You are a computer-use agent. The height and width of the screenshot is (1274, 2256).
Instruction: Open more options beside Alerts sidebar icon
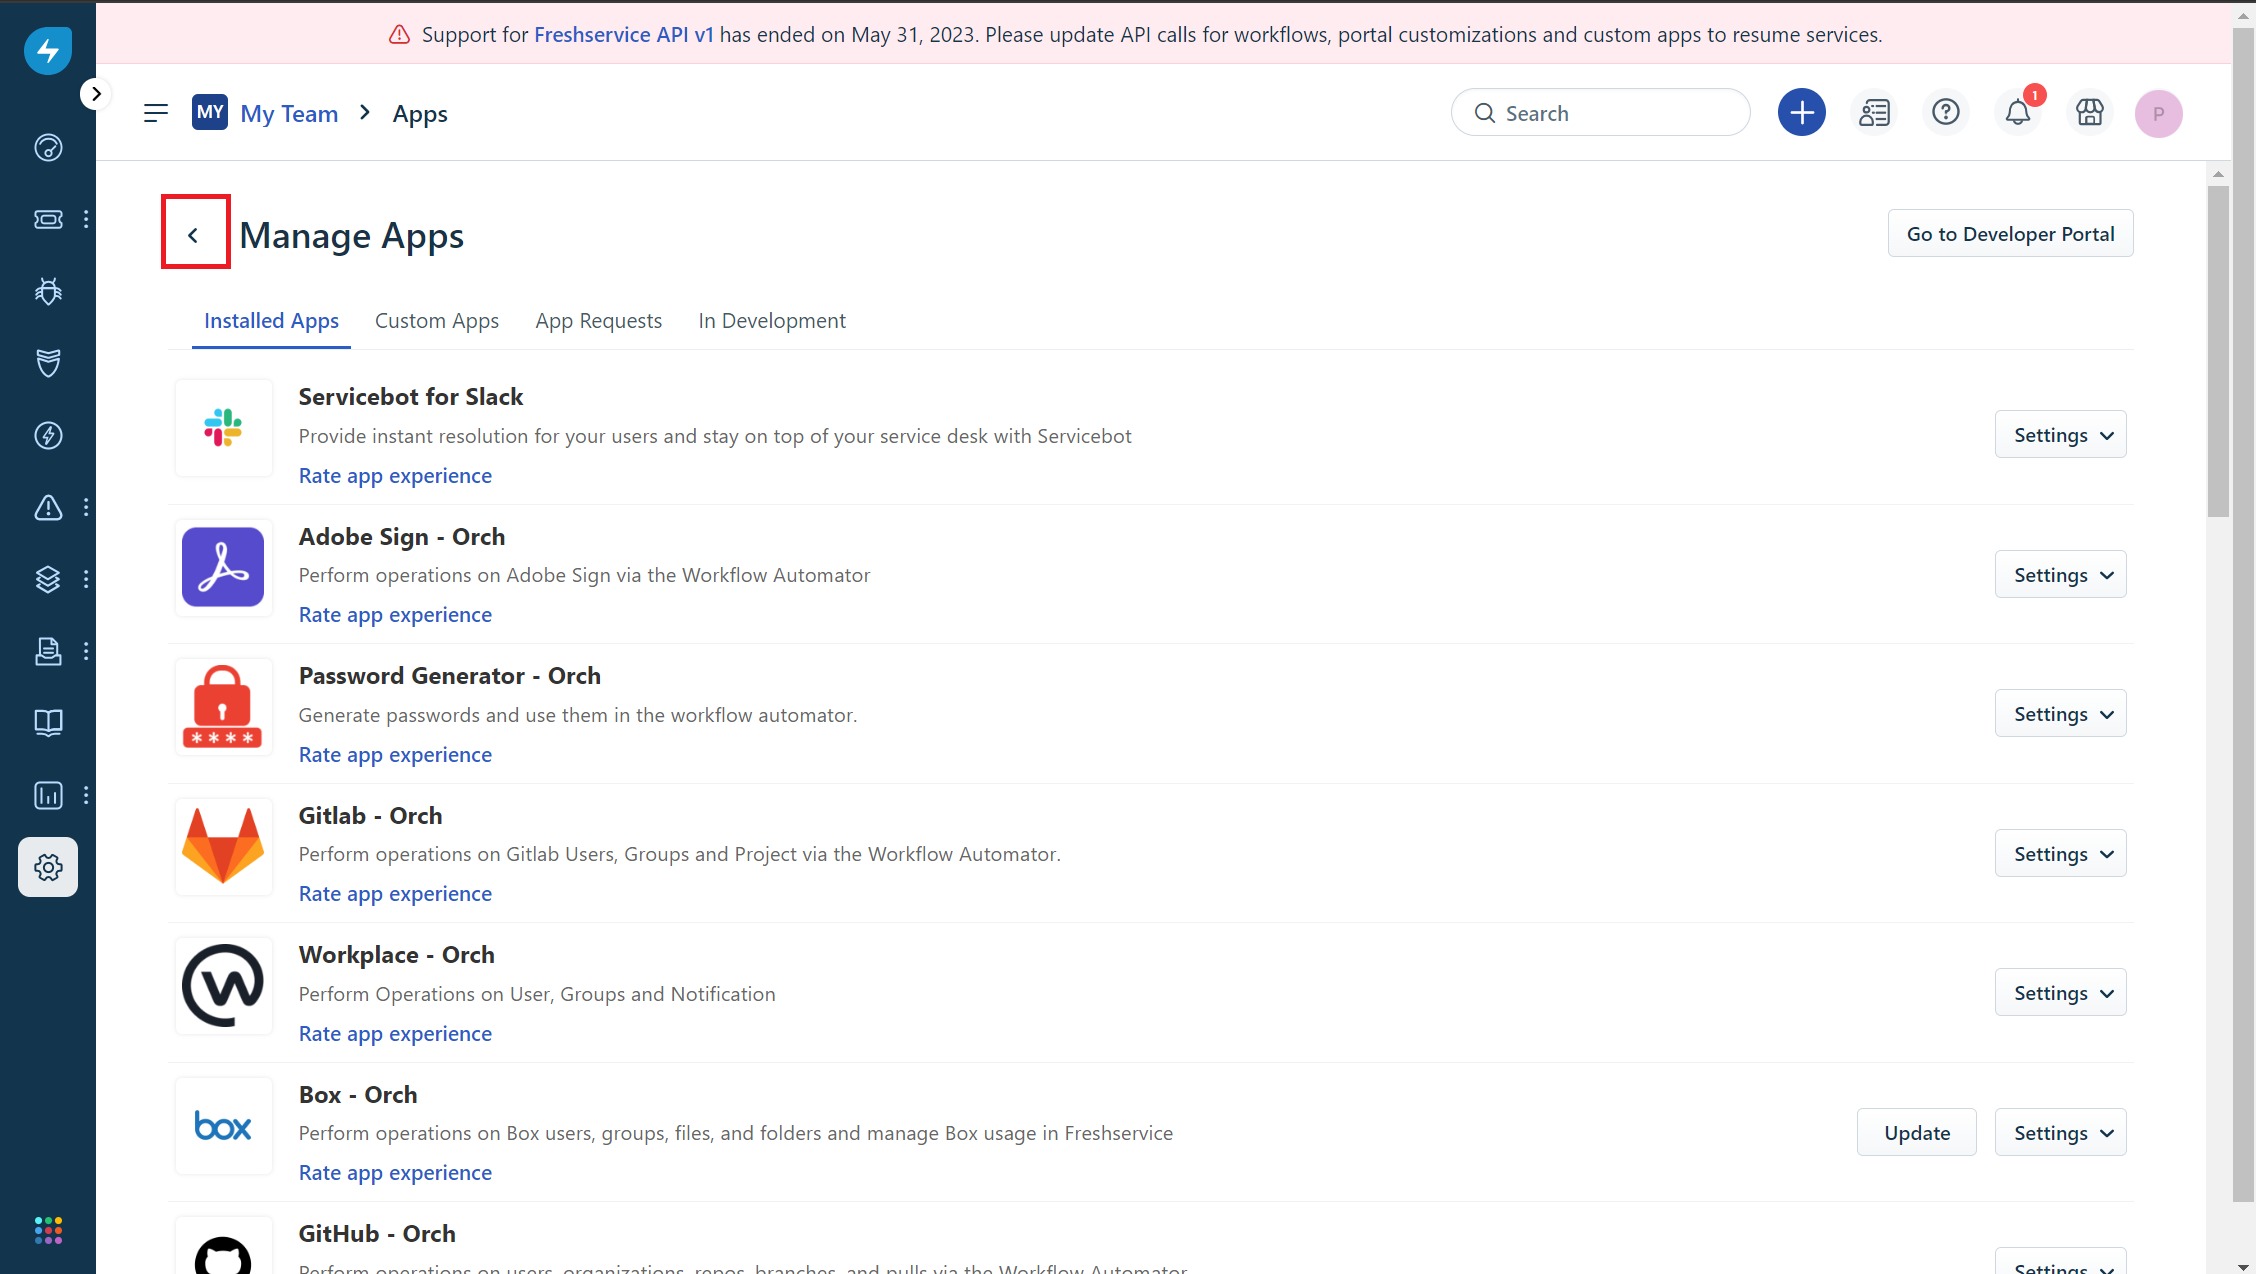coord(86,507)
